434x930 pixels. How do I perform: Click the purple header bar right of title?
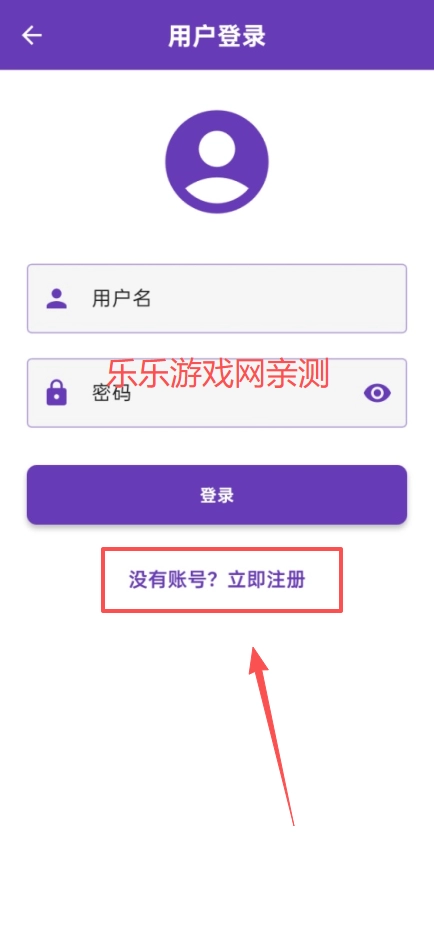point(350,36)
